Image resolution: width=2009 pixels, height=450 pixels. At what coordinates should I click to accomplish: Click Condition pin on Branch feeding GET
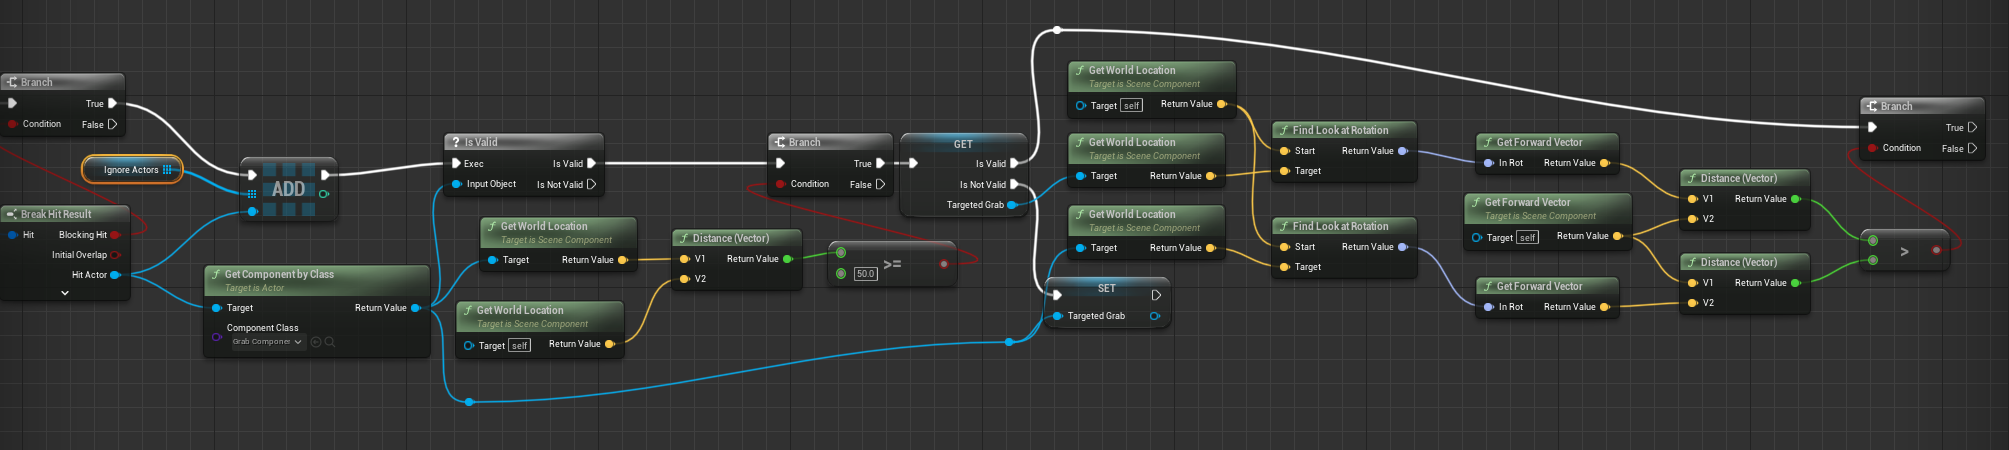(x=780, y=184)
